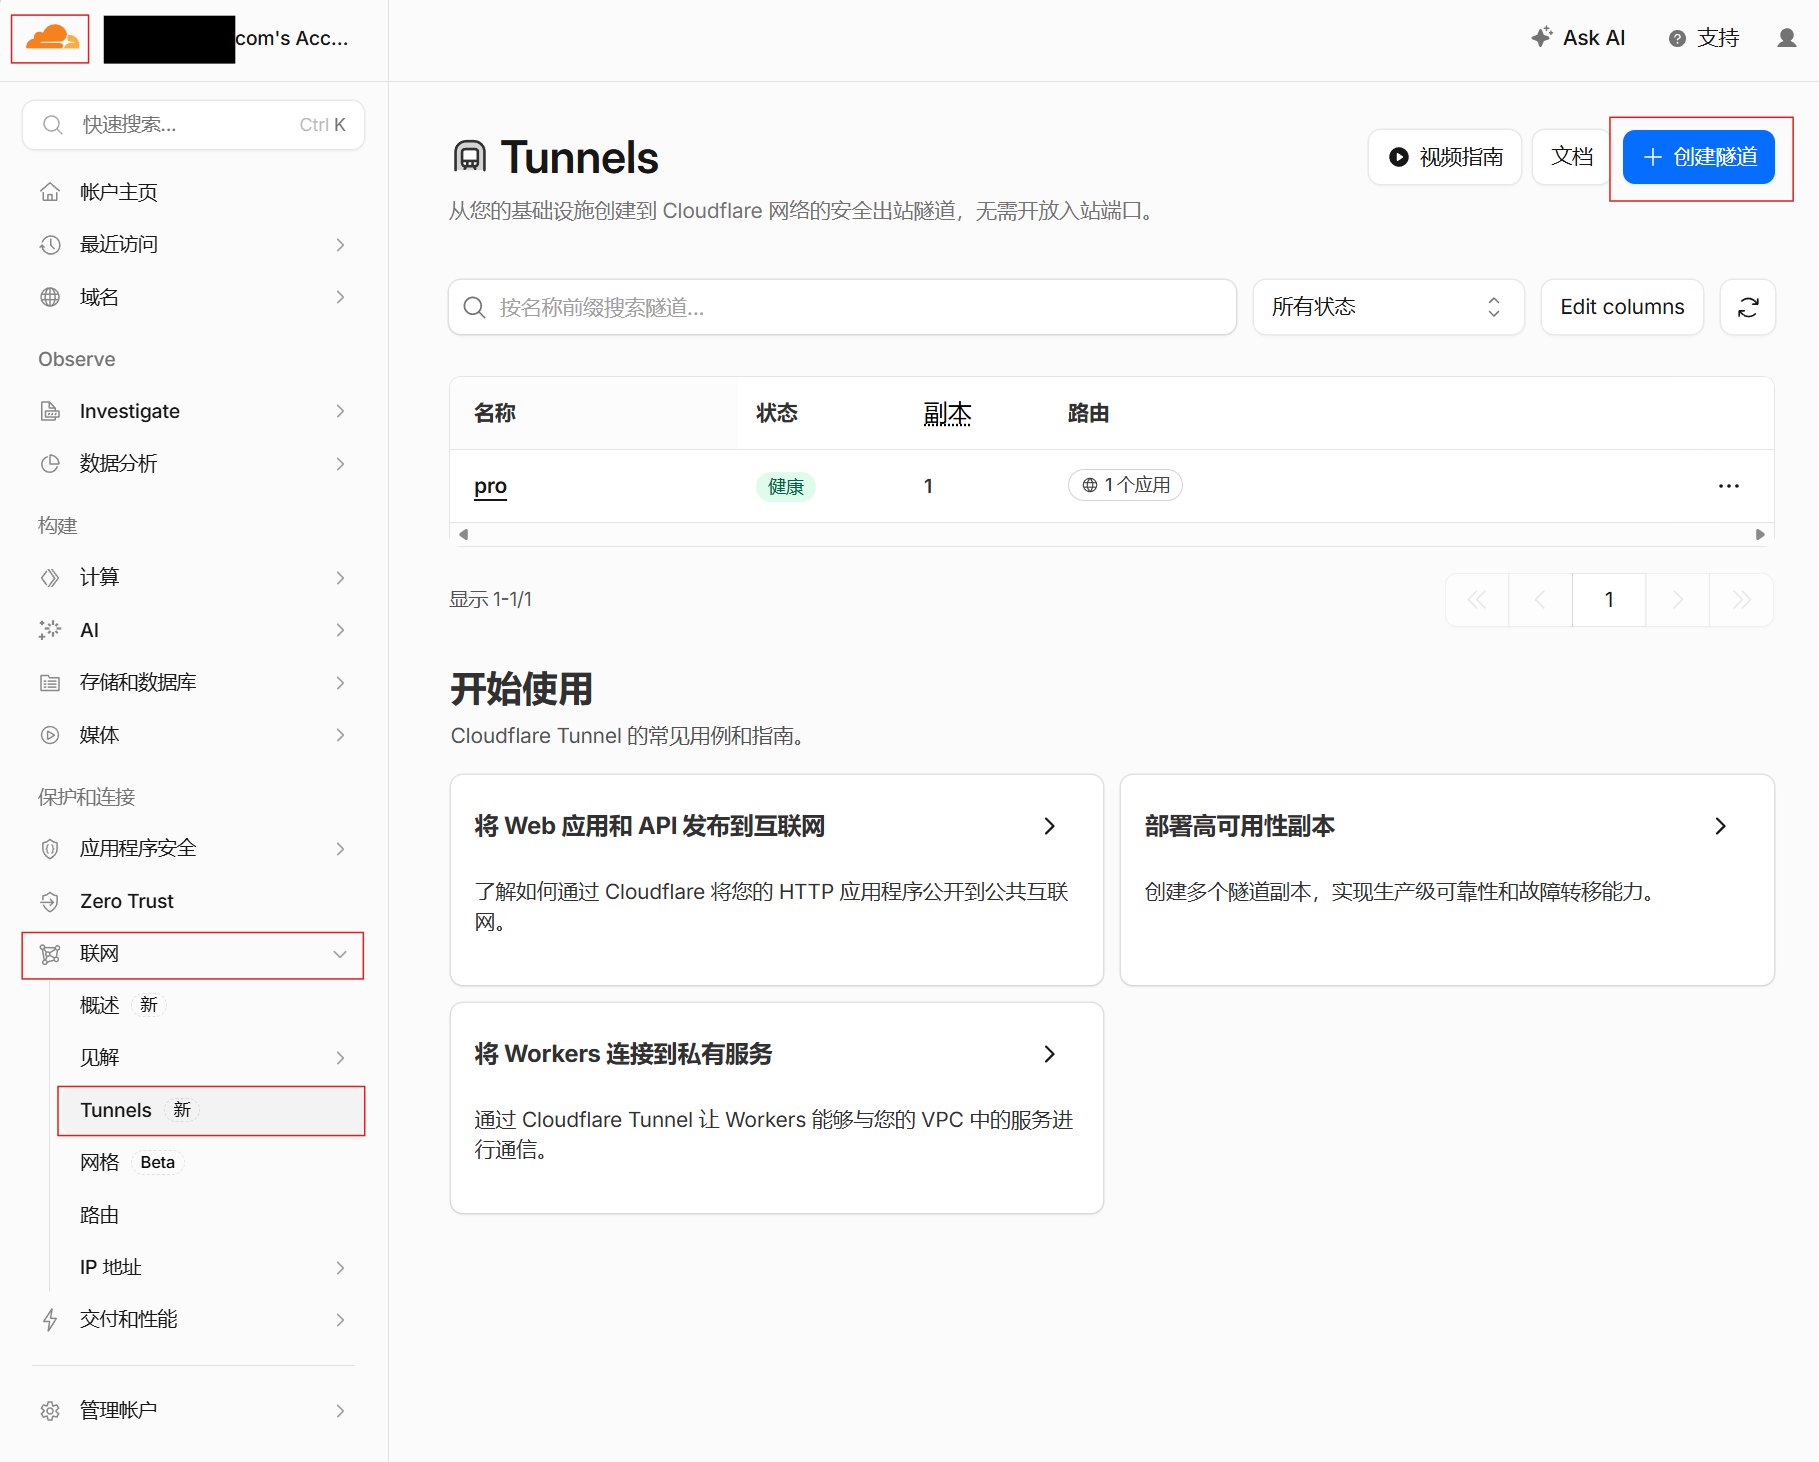Open the 文档 documentation button

(x=1571, y=157)
